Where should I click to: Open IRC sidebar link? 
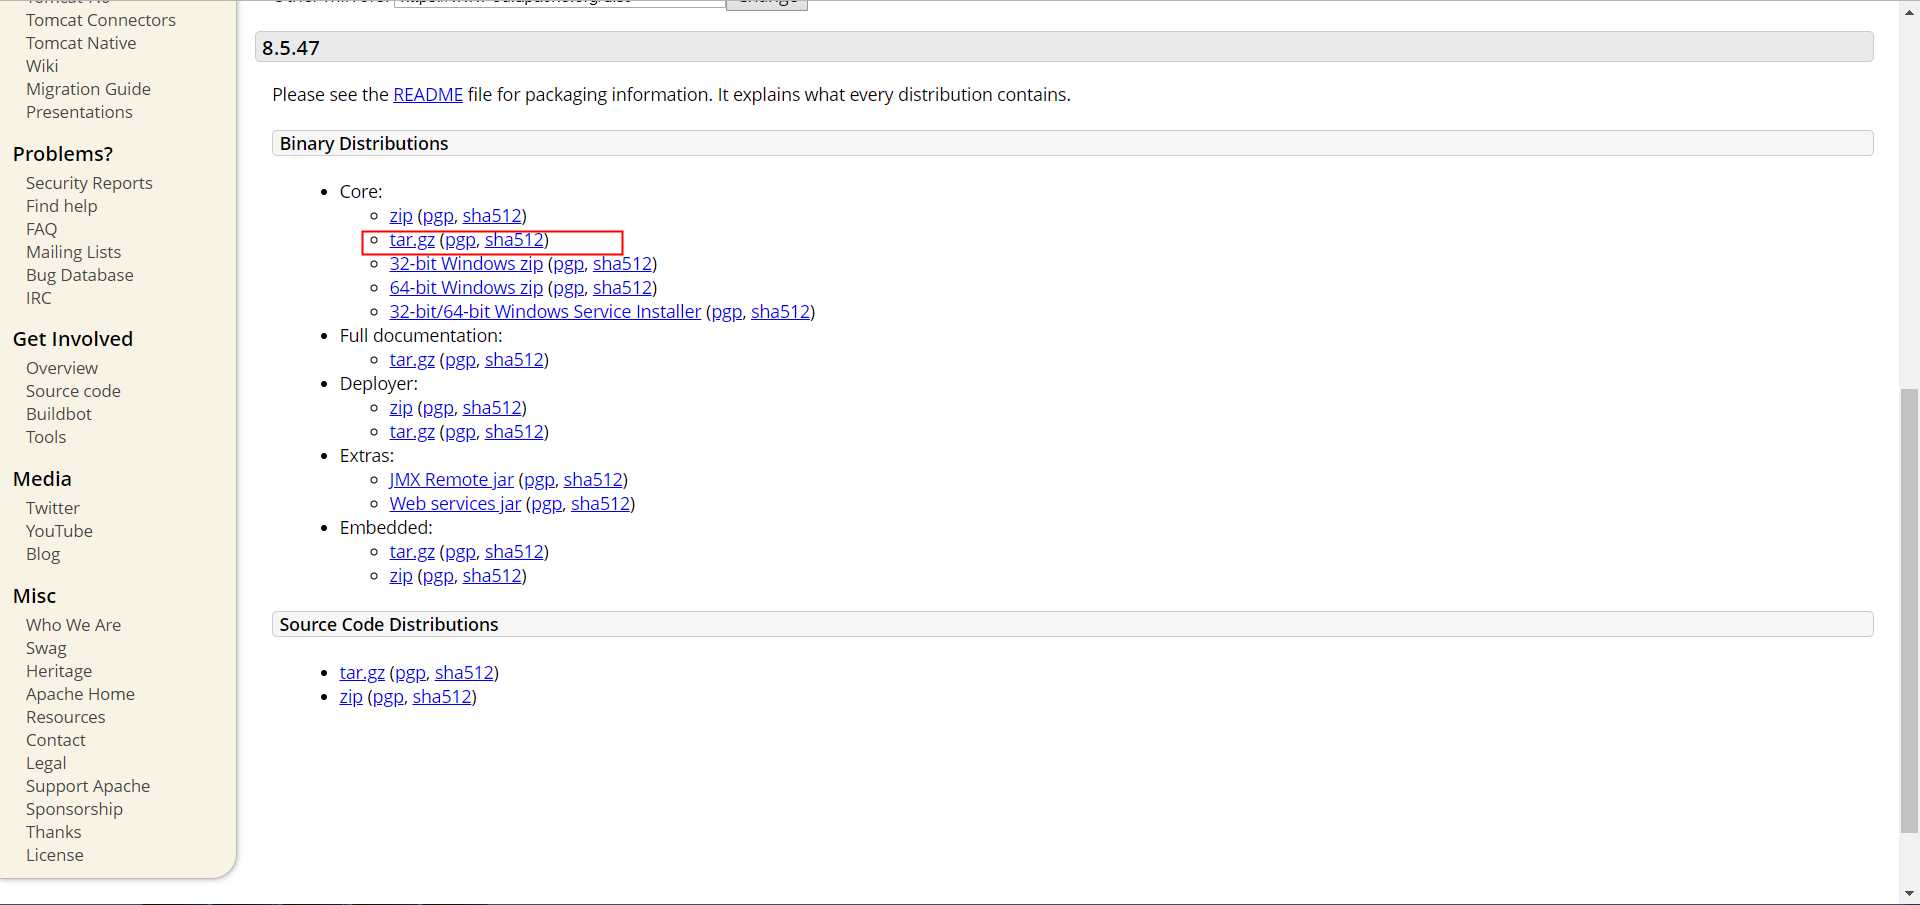coord(38,298)
